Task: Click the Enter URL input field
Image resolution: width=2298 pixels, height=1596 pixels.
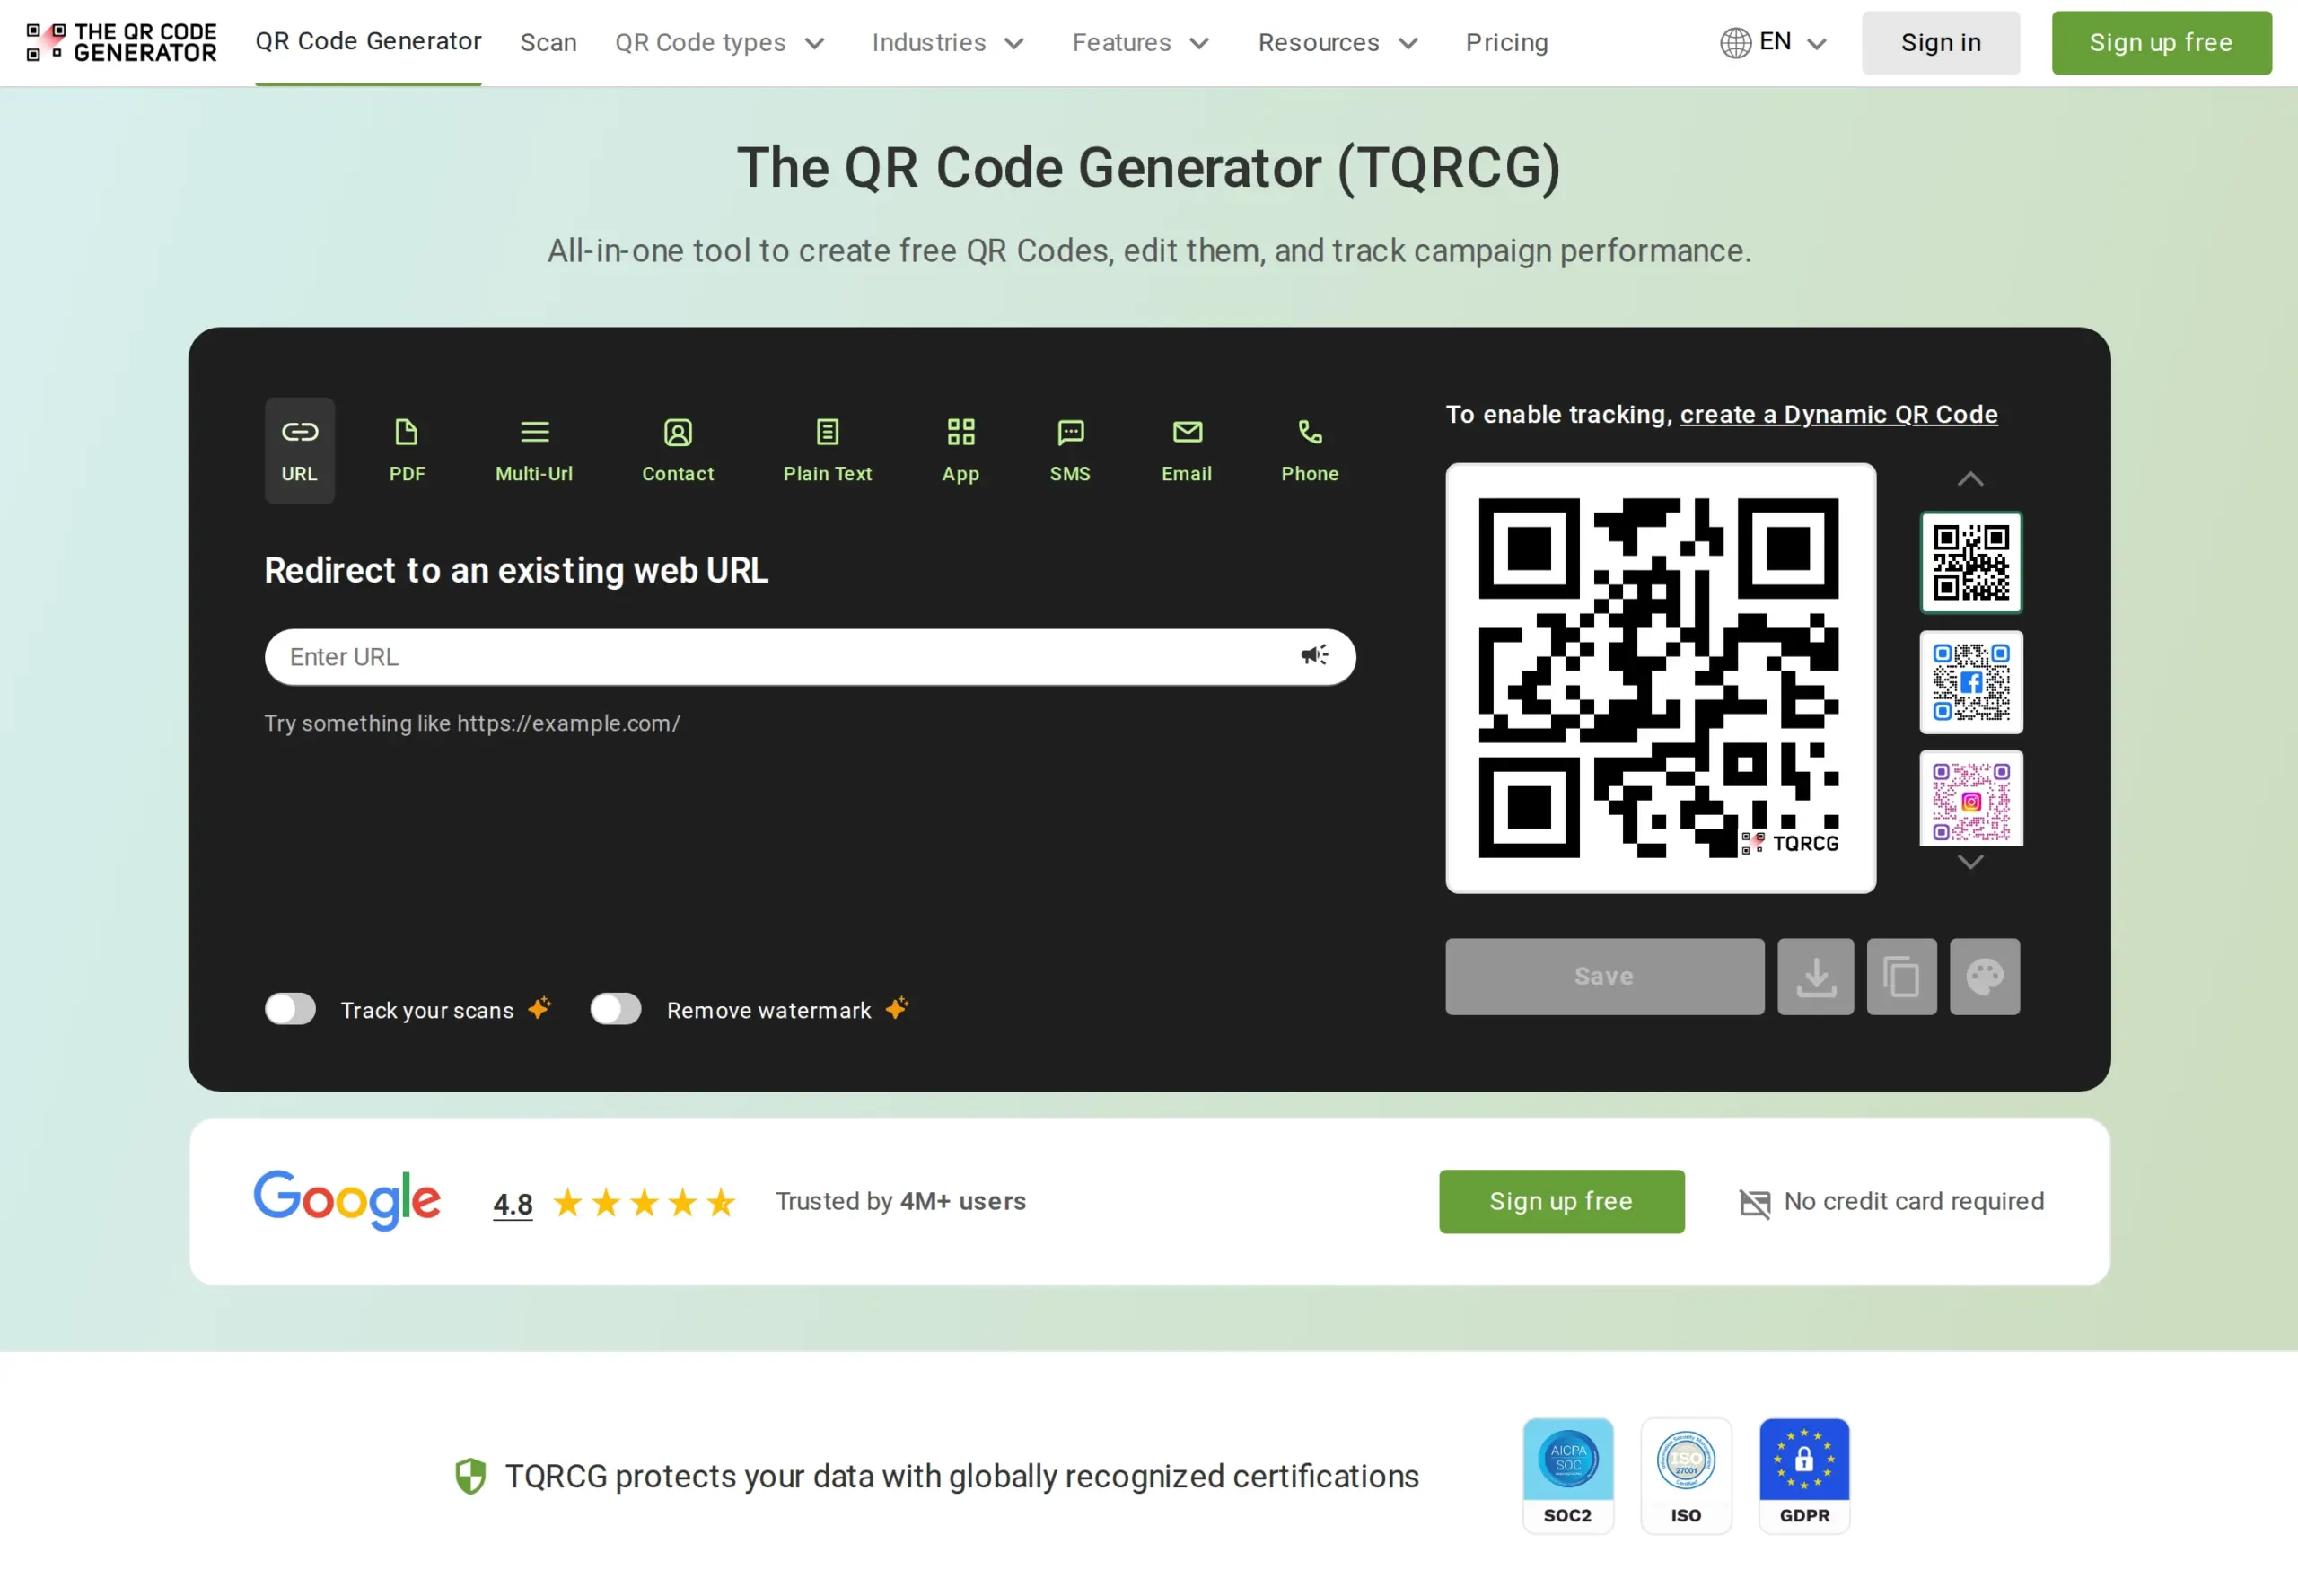Action: [810, 657]
